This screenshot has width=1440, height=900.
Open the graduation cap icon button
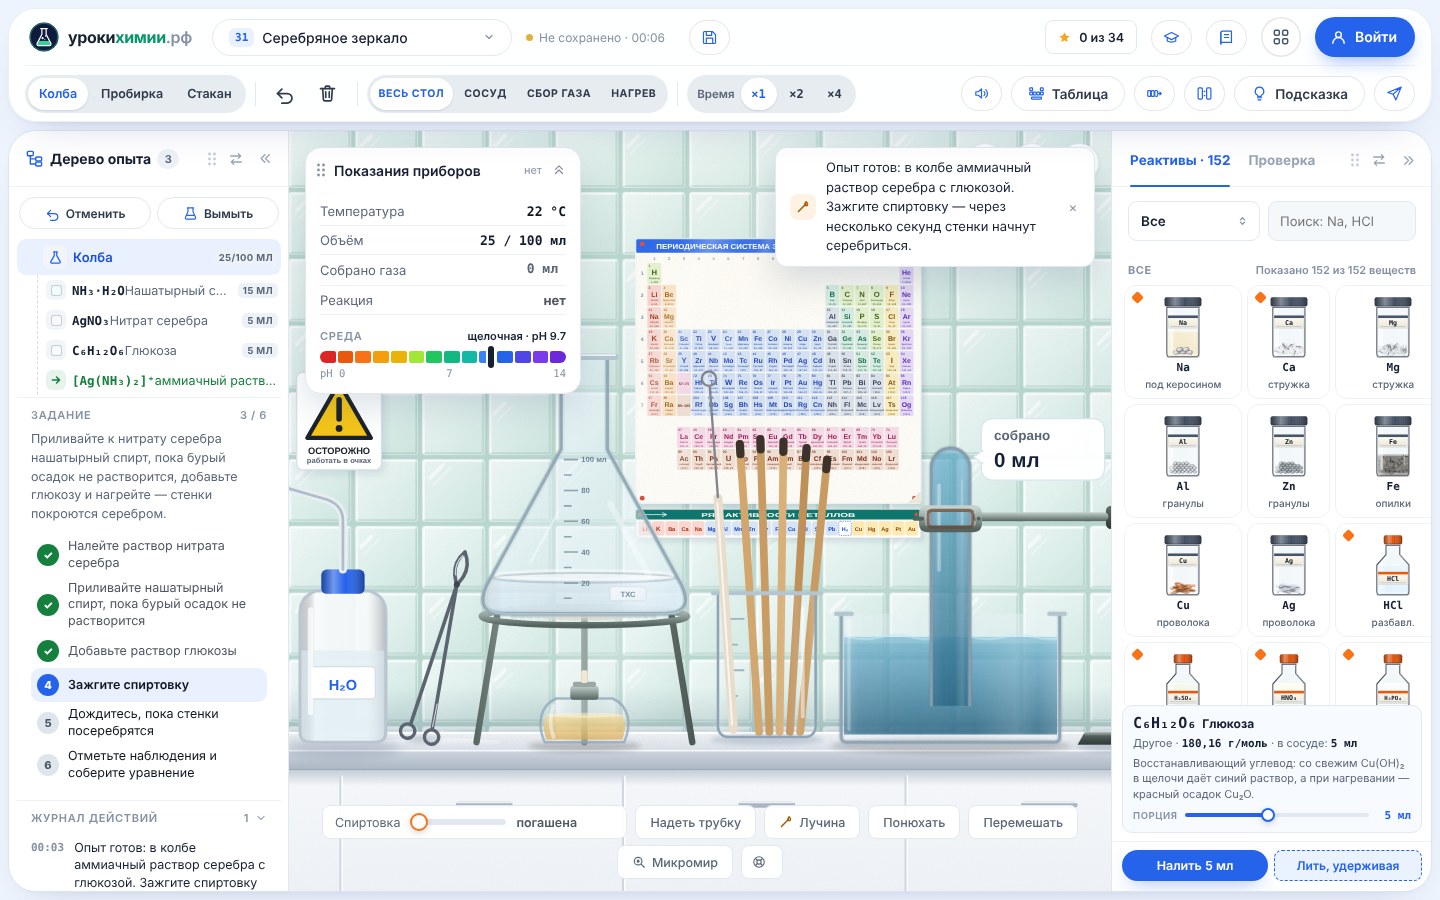[x=1171, y=38]
